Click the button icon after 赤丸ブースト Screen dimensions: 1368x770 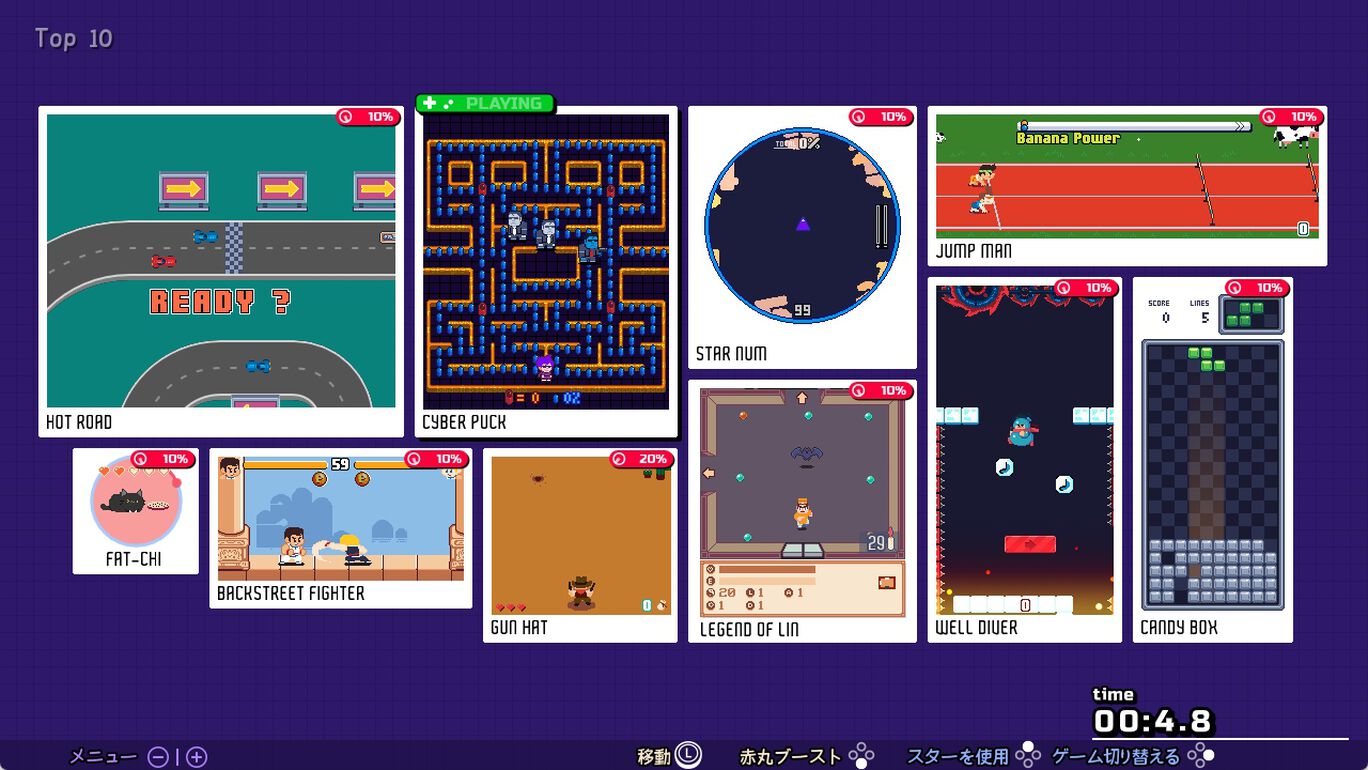pos(861,756)
